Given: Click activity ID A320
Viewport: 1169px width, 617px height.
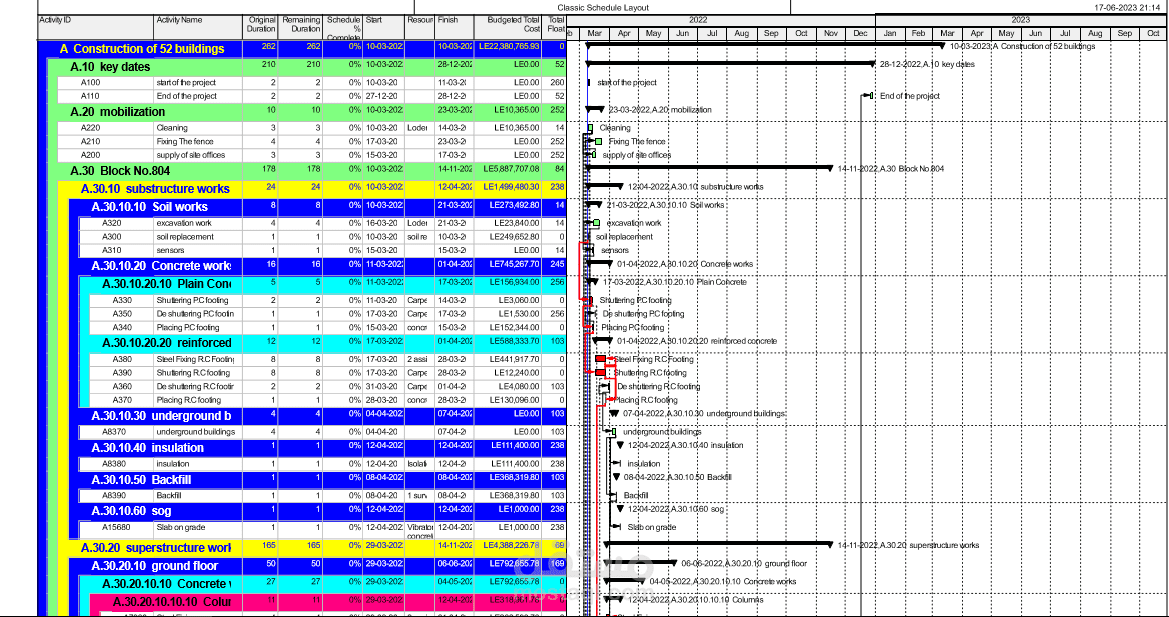Looking at the screenshot, I should pos(111,223).
